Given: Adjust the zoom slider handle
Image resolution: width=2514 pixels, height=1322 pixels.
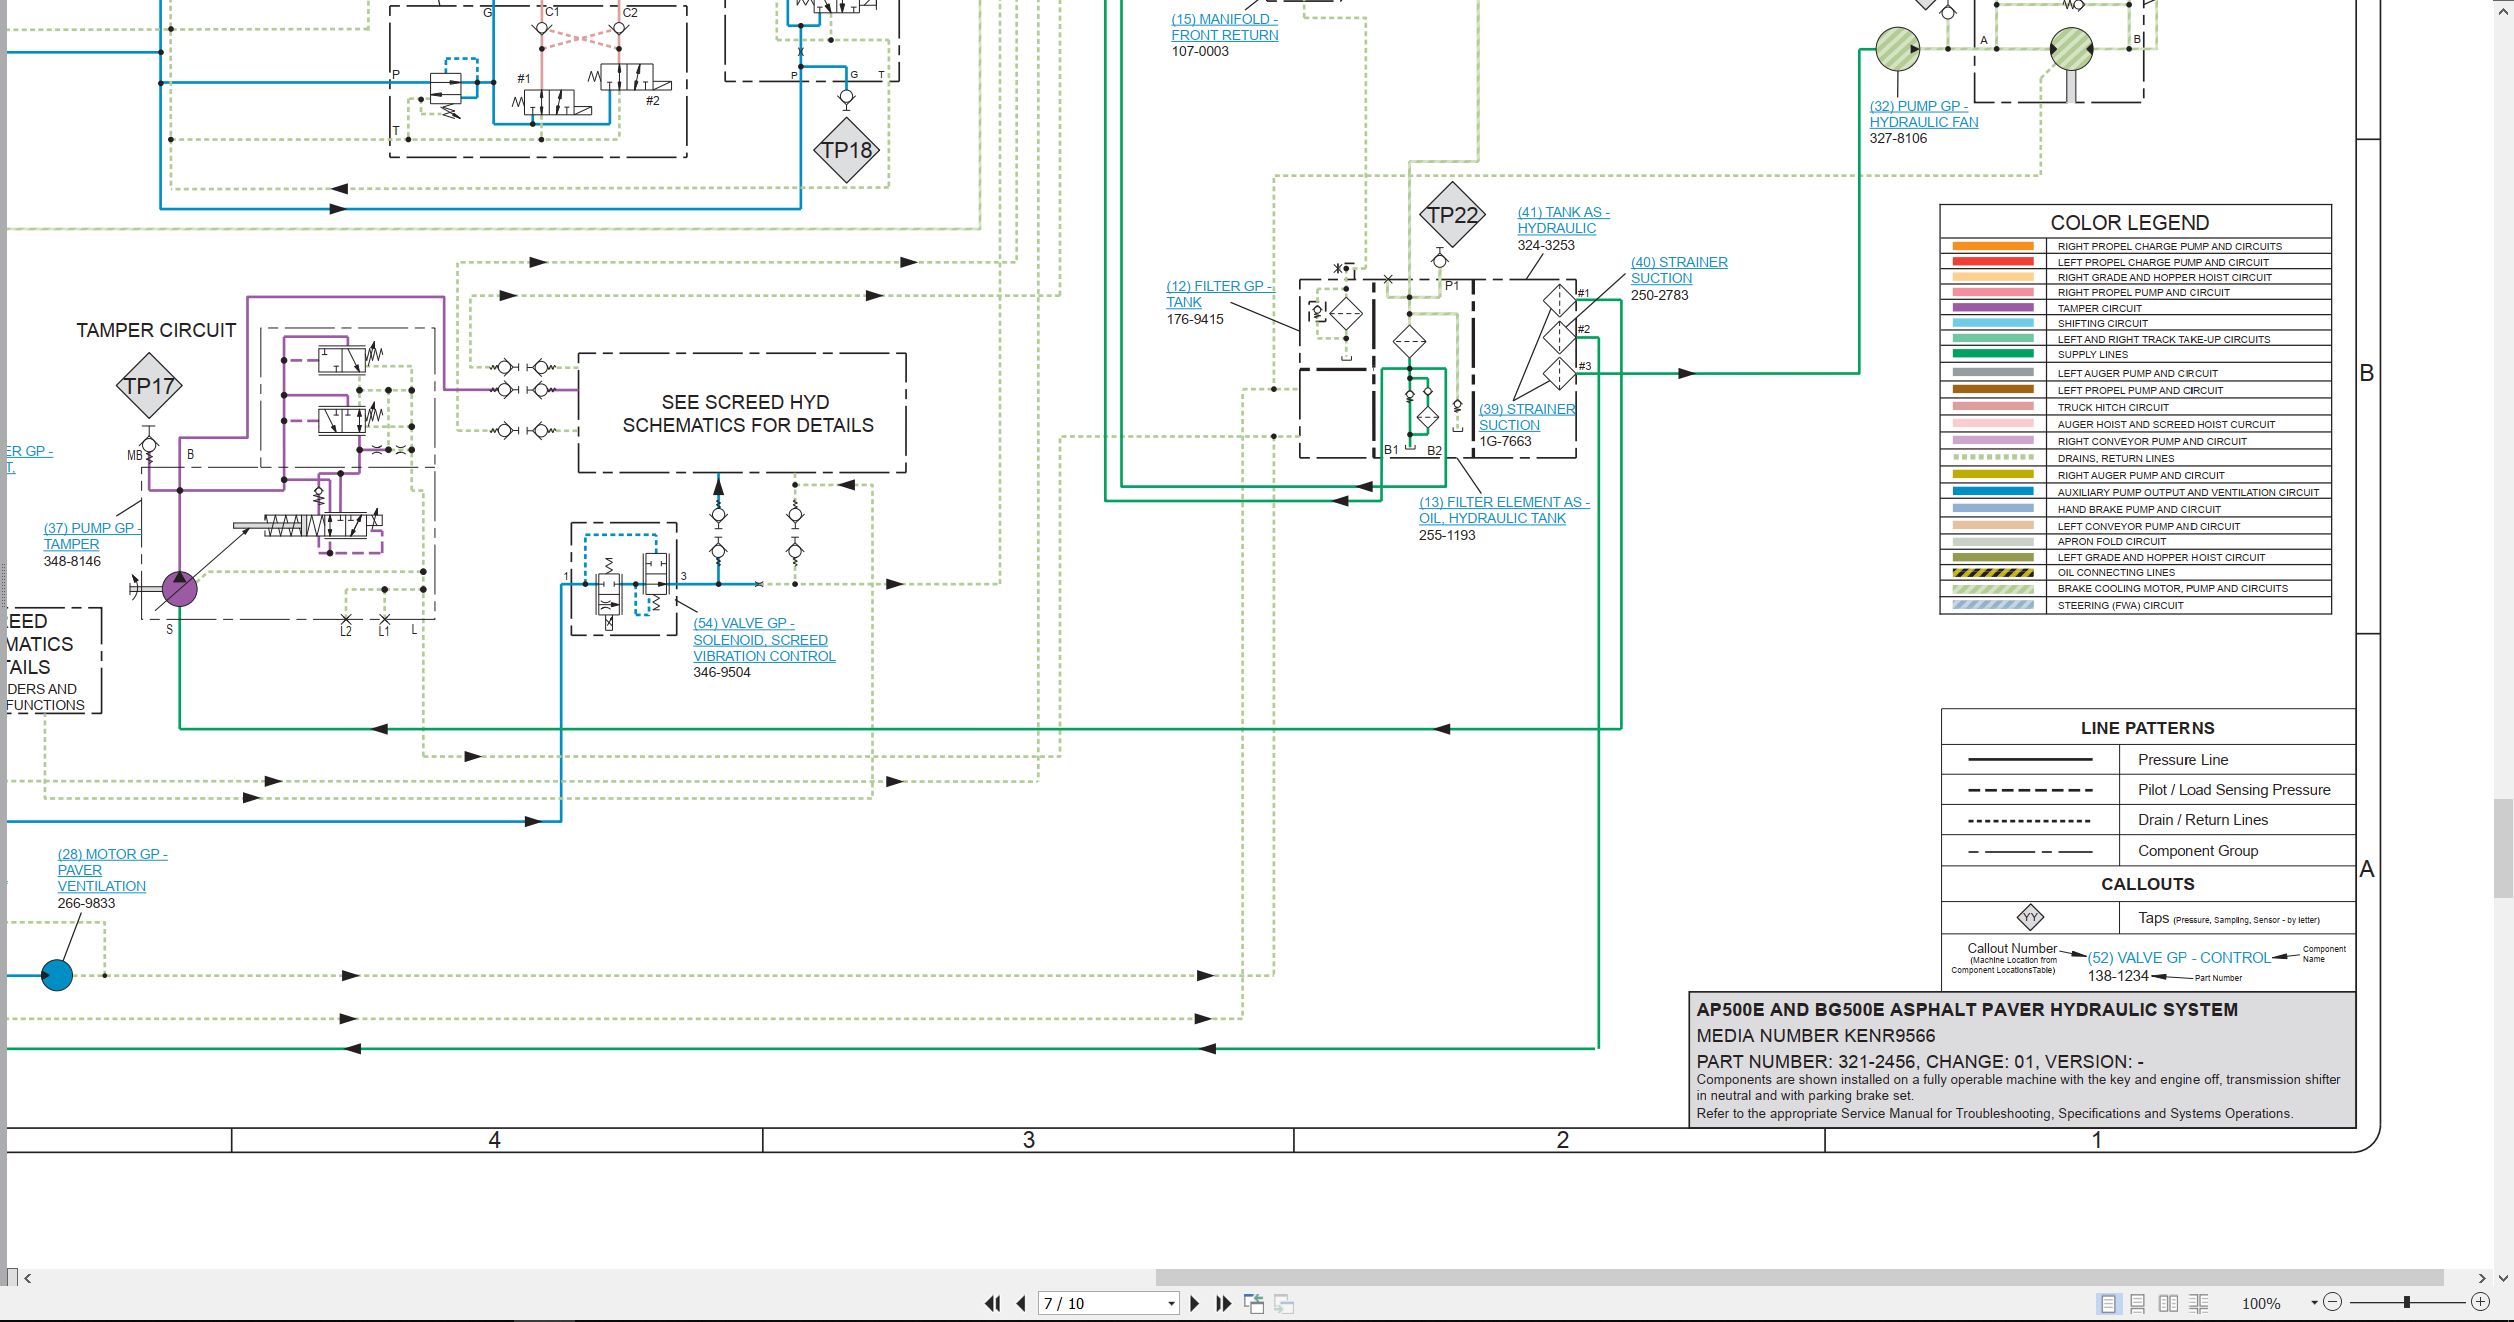Looking at the screenshot, I should tap(2407, 1302).
